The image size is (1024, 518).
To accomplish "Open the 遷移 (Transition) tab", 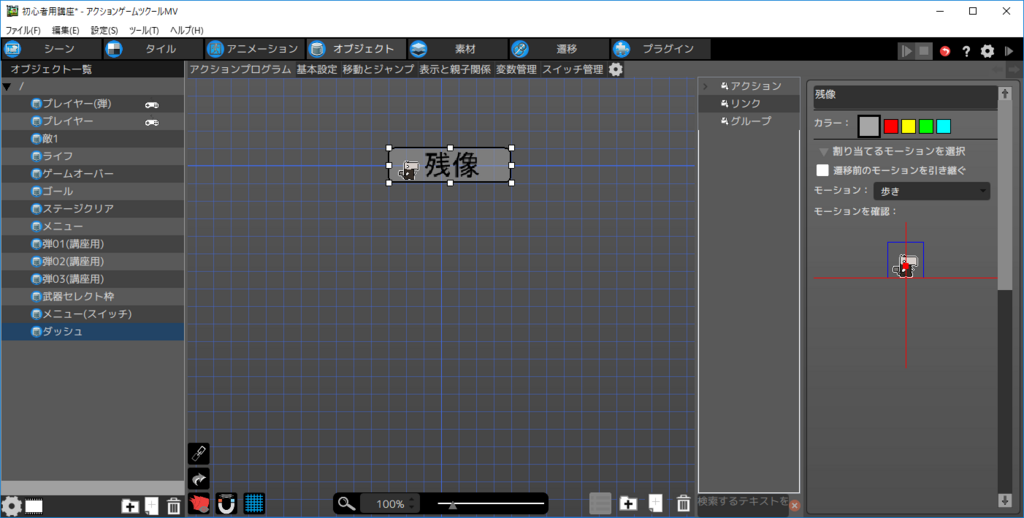I will coord(559,49).
